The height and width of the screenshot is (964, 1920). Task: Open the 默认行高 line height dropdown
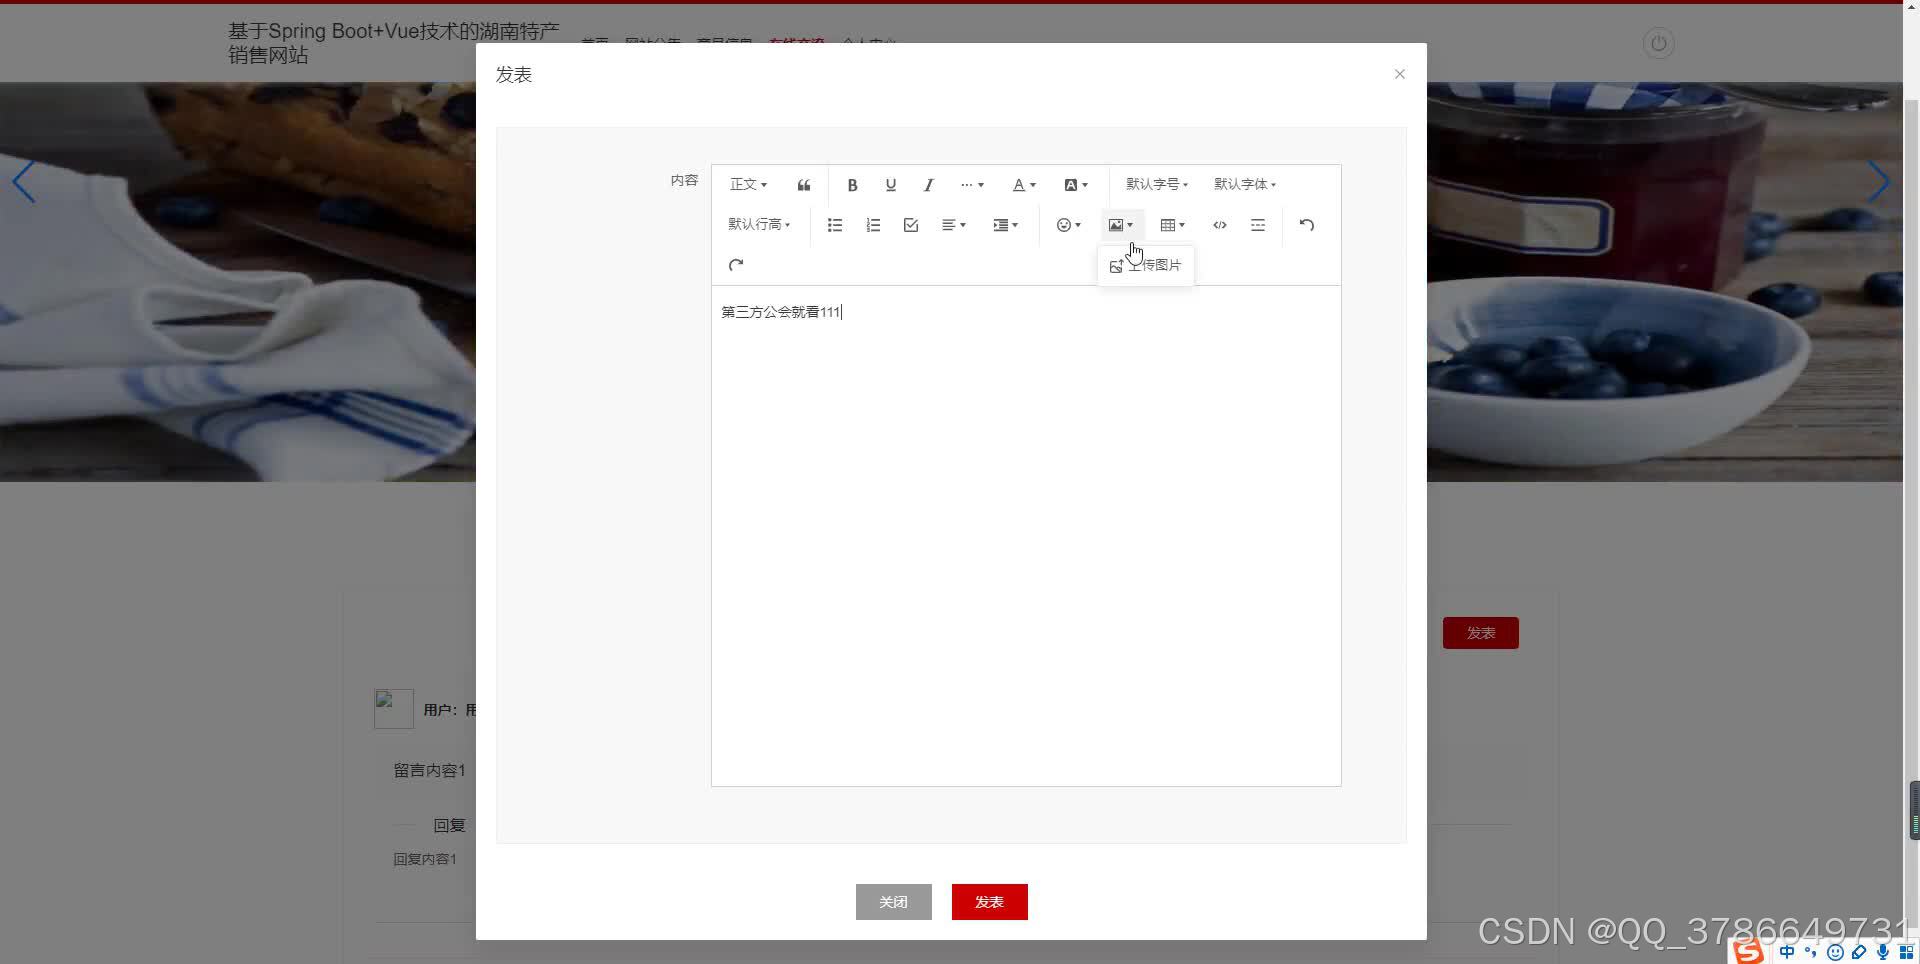[759, 225]
